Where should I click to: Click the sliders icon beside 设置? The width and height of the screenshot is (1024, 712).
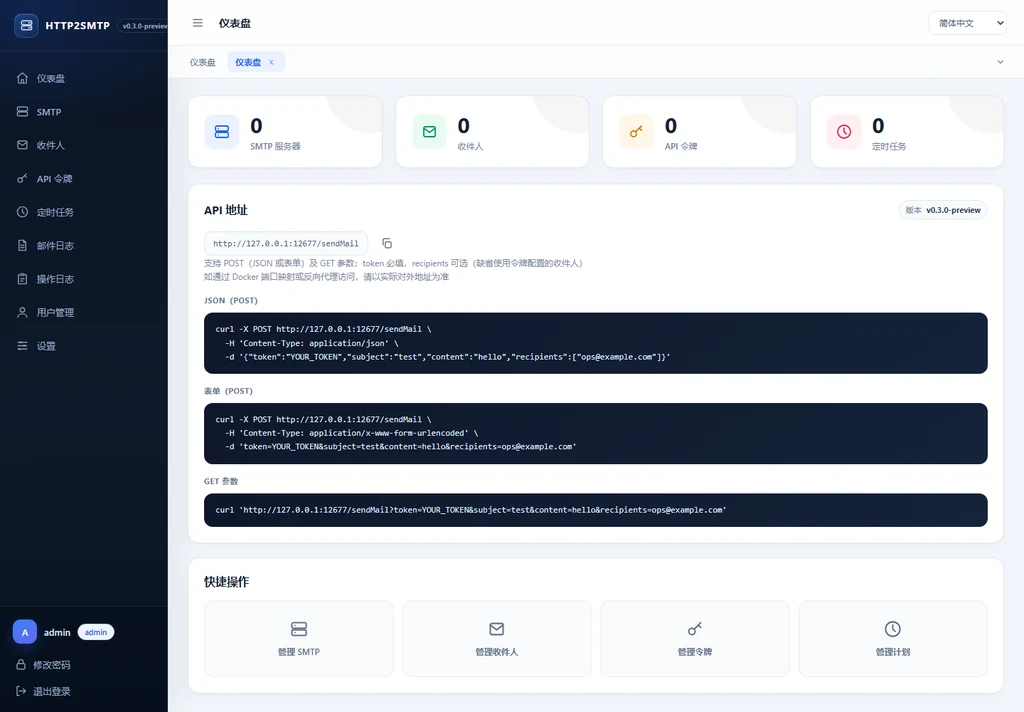click(x=22, y=346)
